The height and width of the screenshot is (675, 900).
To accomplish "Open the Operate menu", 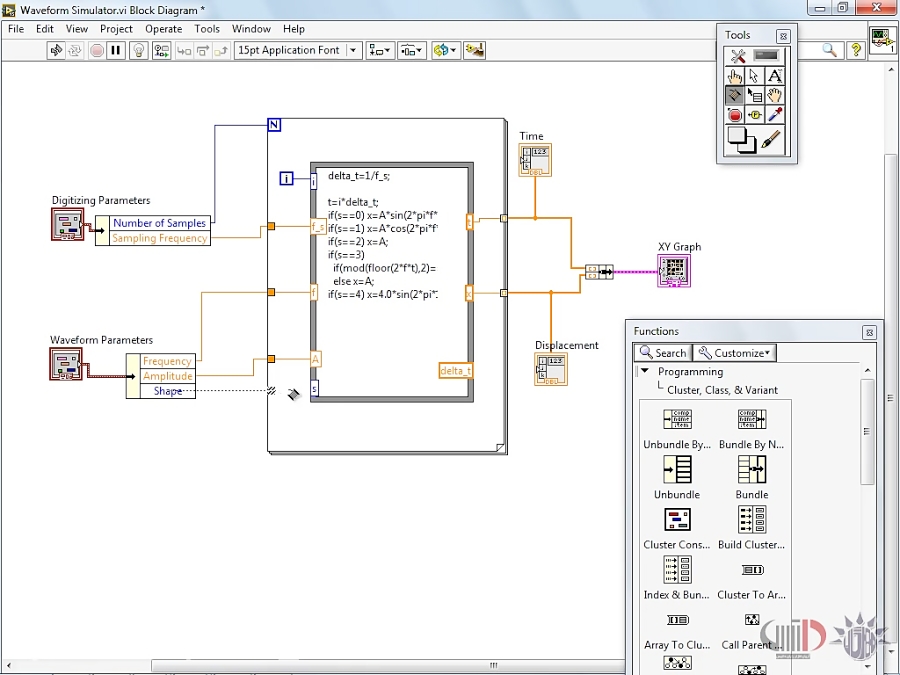I will pyautogui.click(x=164, y=28).
